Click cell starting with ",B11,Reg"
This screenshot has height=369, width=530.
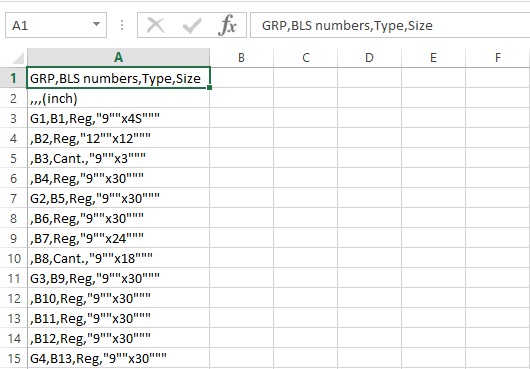point(118,318)
